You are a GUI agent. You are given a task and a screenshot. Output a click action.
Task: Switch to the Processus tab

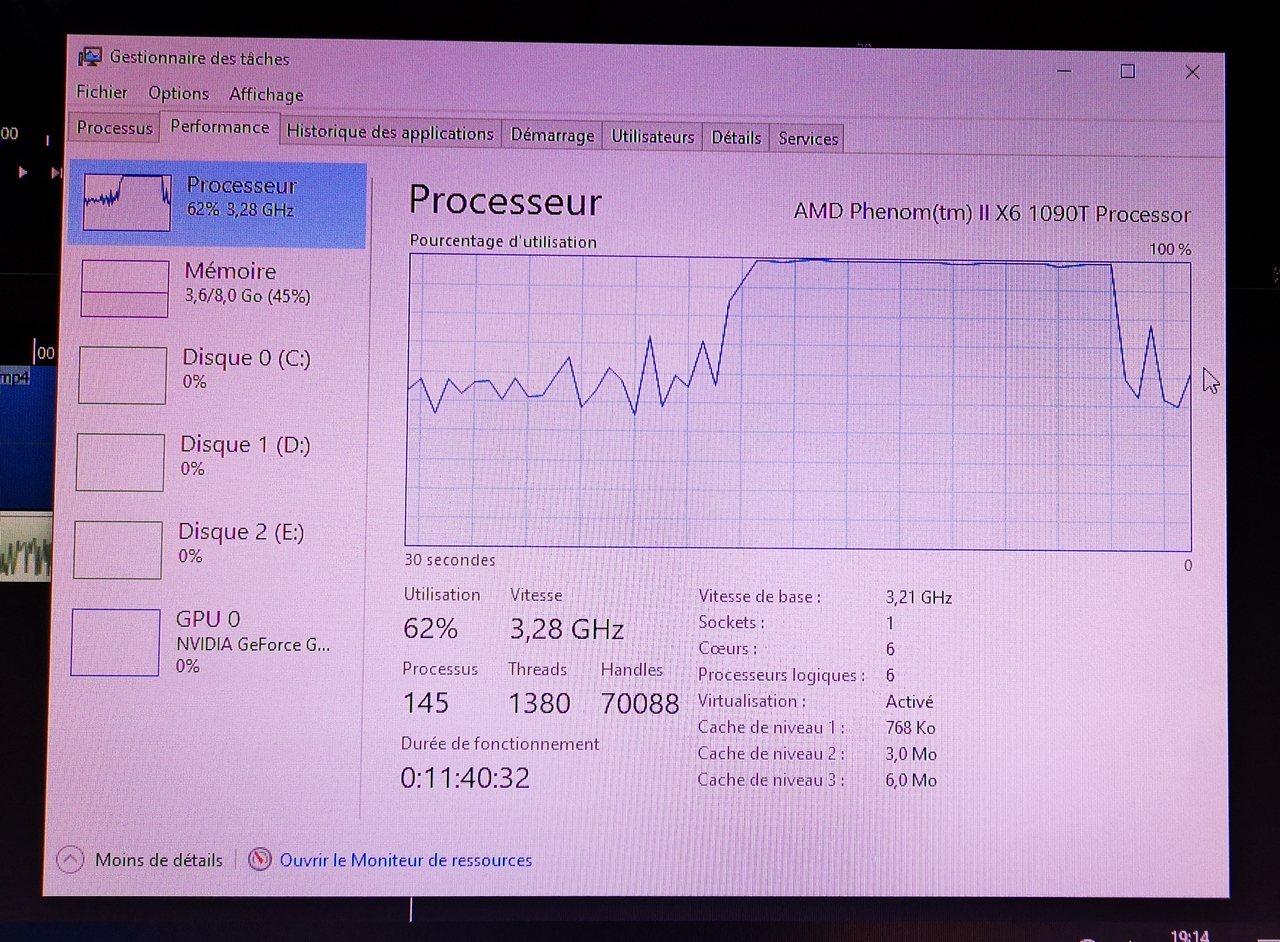[x=115, y=128]
